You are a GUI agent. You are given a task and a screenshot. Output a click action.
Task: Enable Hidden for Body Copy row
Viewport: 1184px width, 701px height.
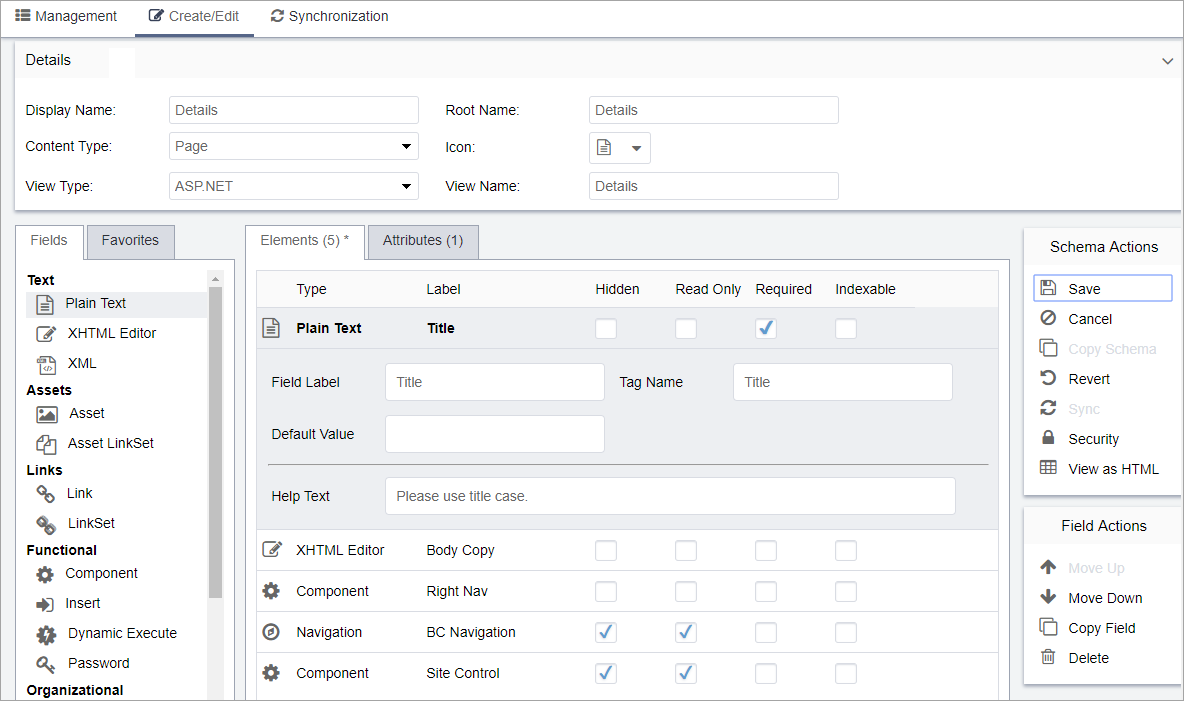606,550
